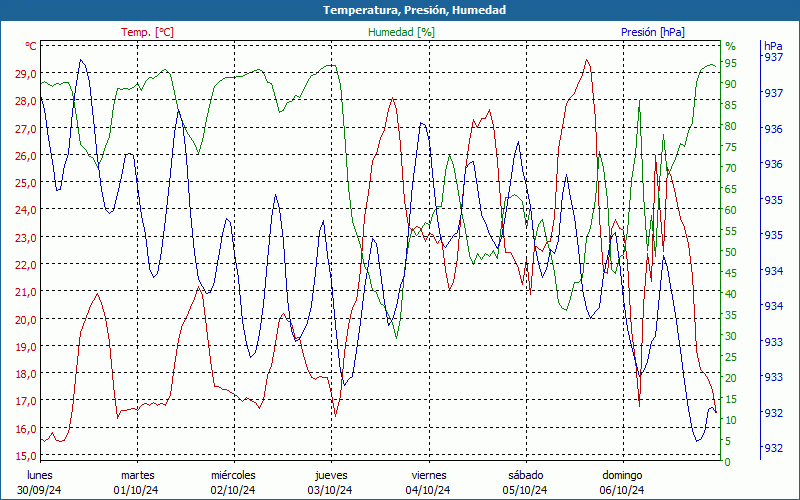Click temperature axis value "29,0"

(x=26, y=73)
